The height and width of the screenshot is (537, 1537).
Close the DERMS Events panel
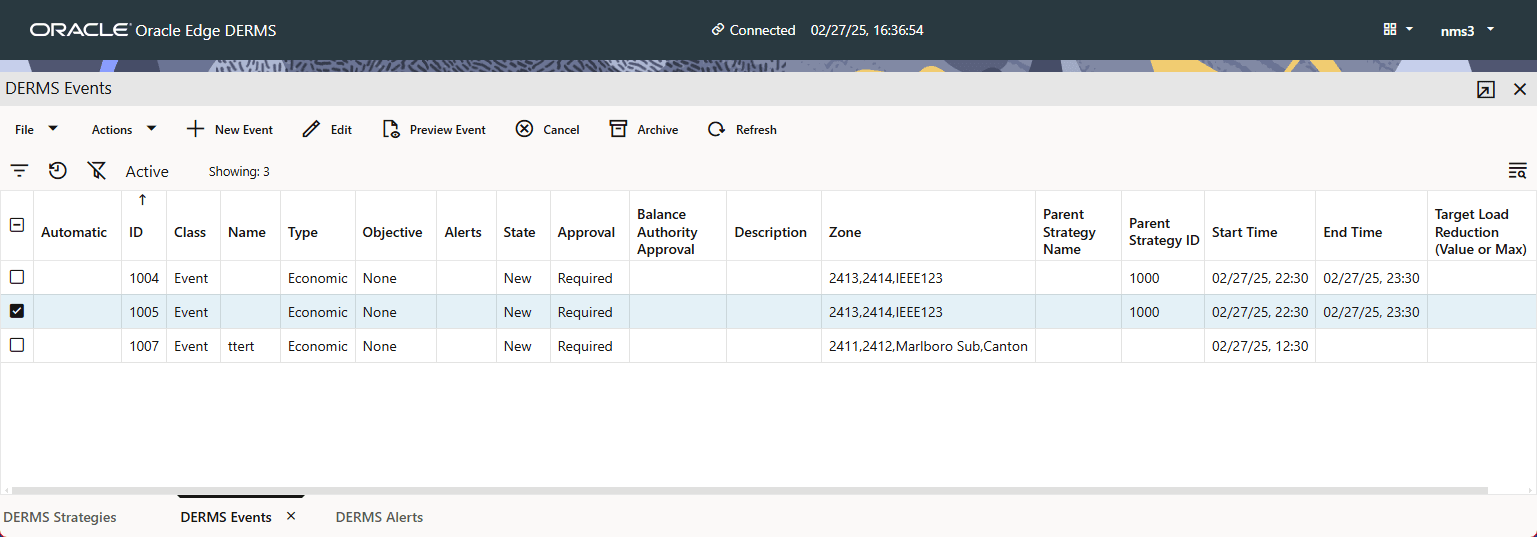(x=1520, y=89)
